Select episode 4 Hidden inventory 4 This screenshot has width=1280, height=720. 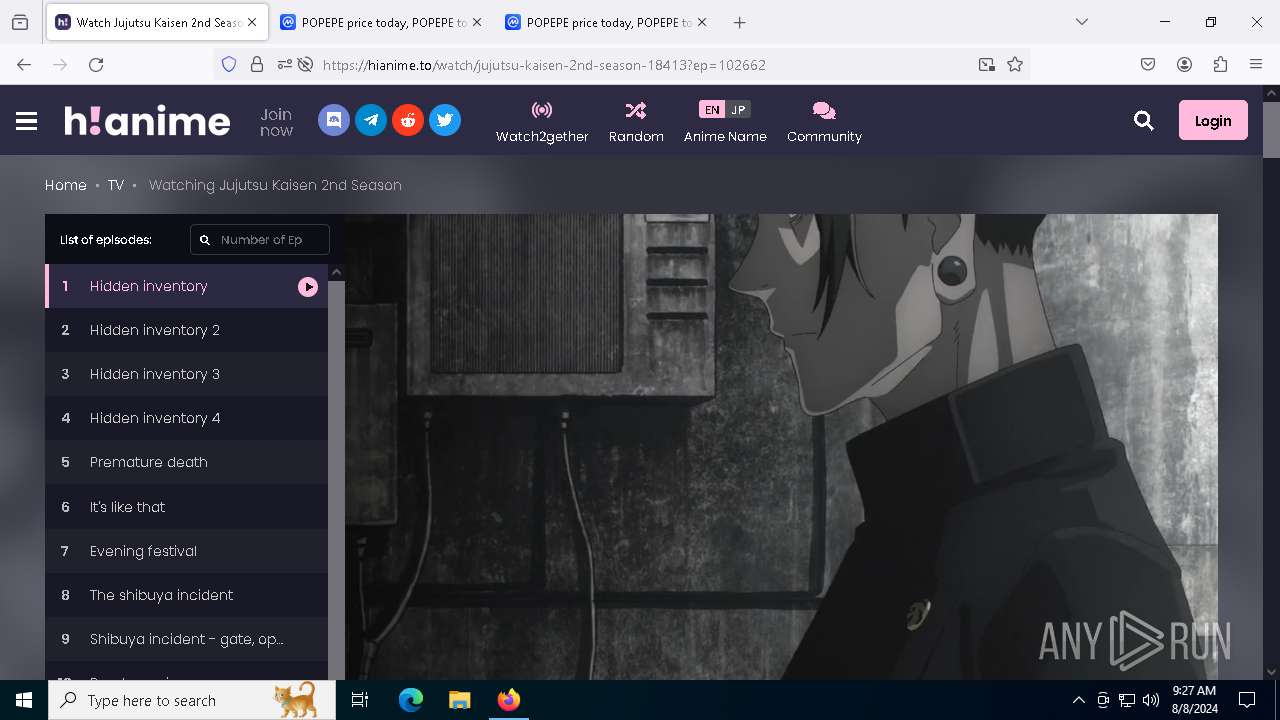(x=187, y=418)
